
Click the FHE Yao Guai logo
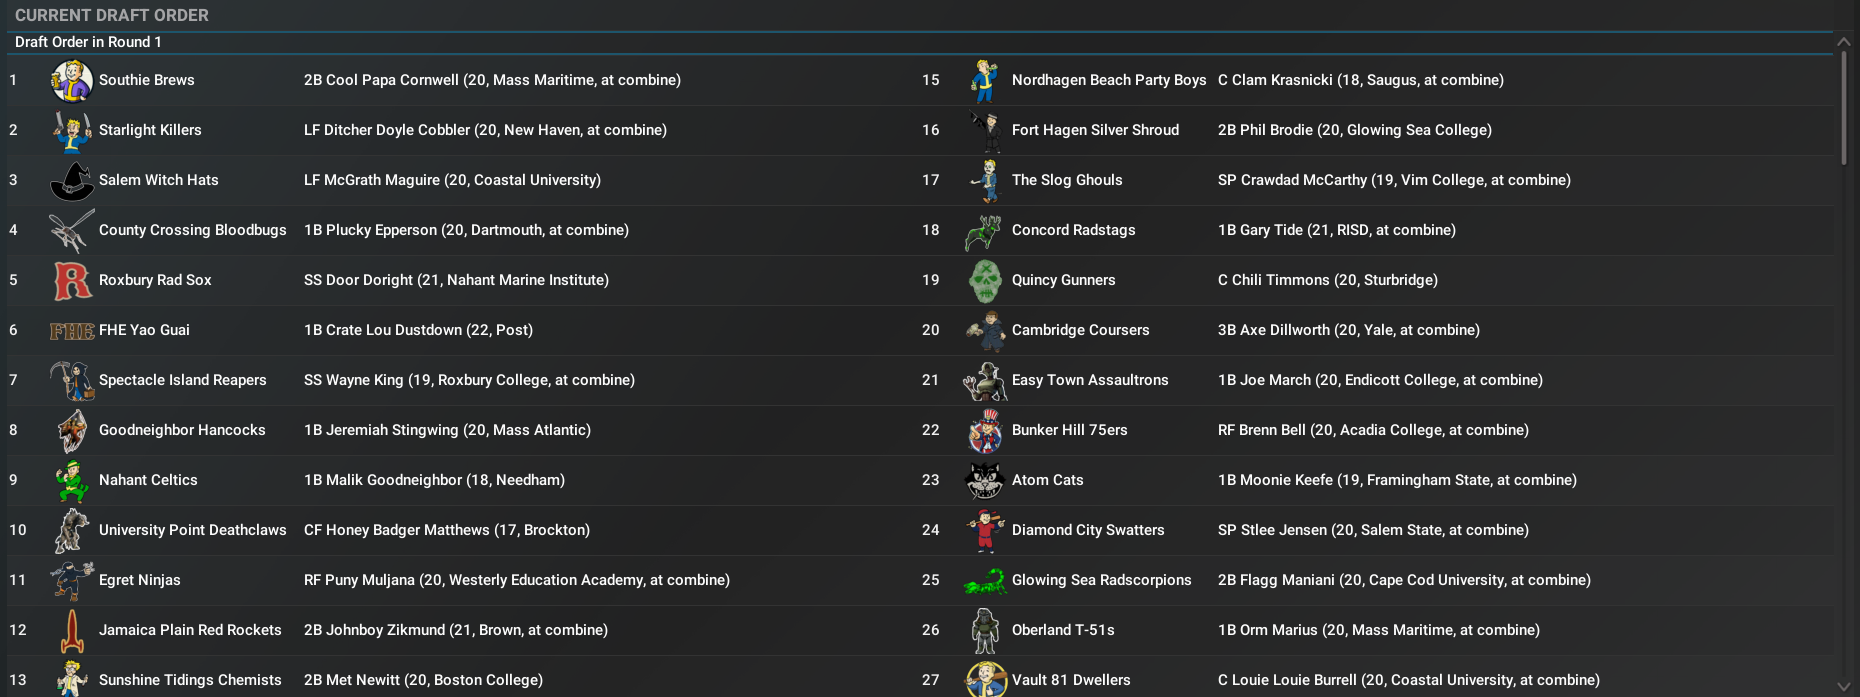[x=72, y=331]
